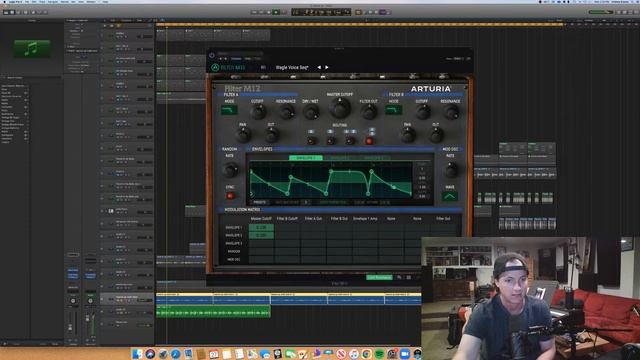Open the Mod Osc Wave selector
Image resolution: width=640 pixels, height=360 pixels.
tap(450, 196)
